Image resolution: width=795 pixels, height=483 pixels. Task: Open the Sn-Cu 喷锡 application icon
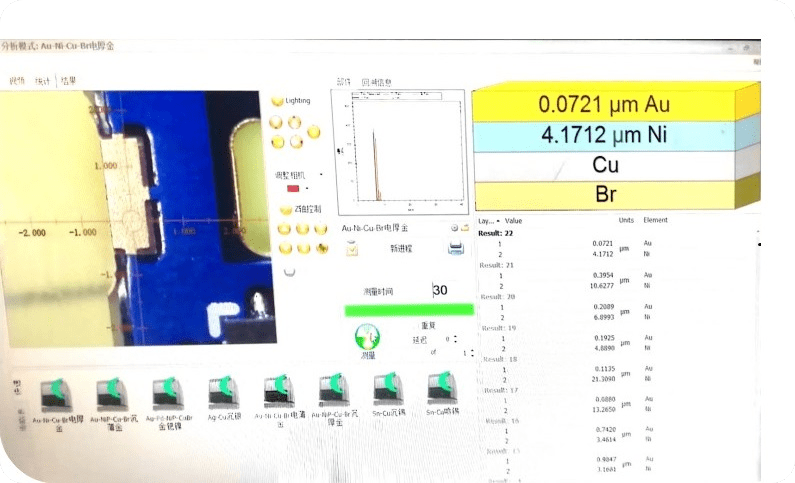coord(443,389)
